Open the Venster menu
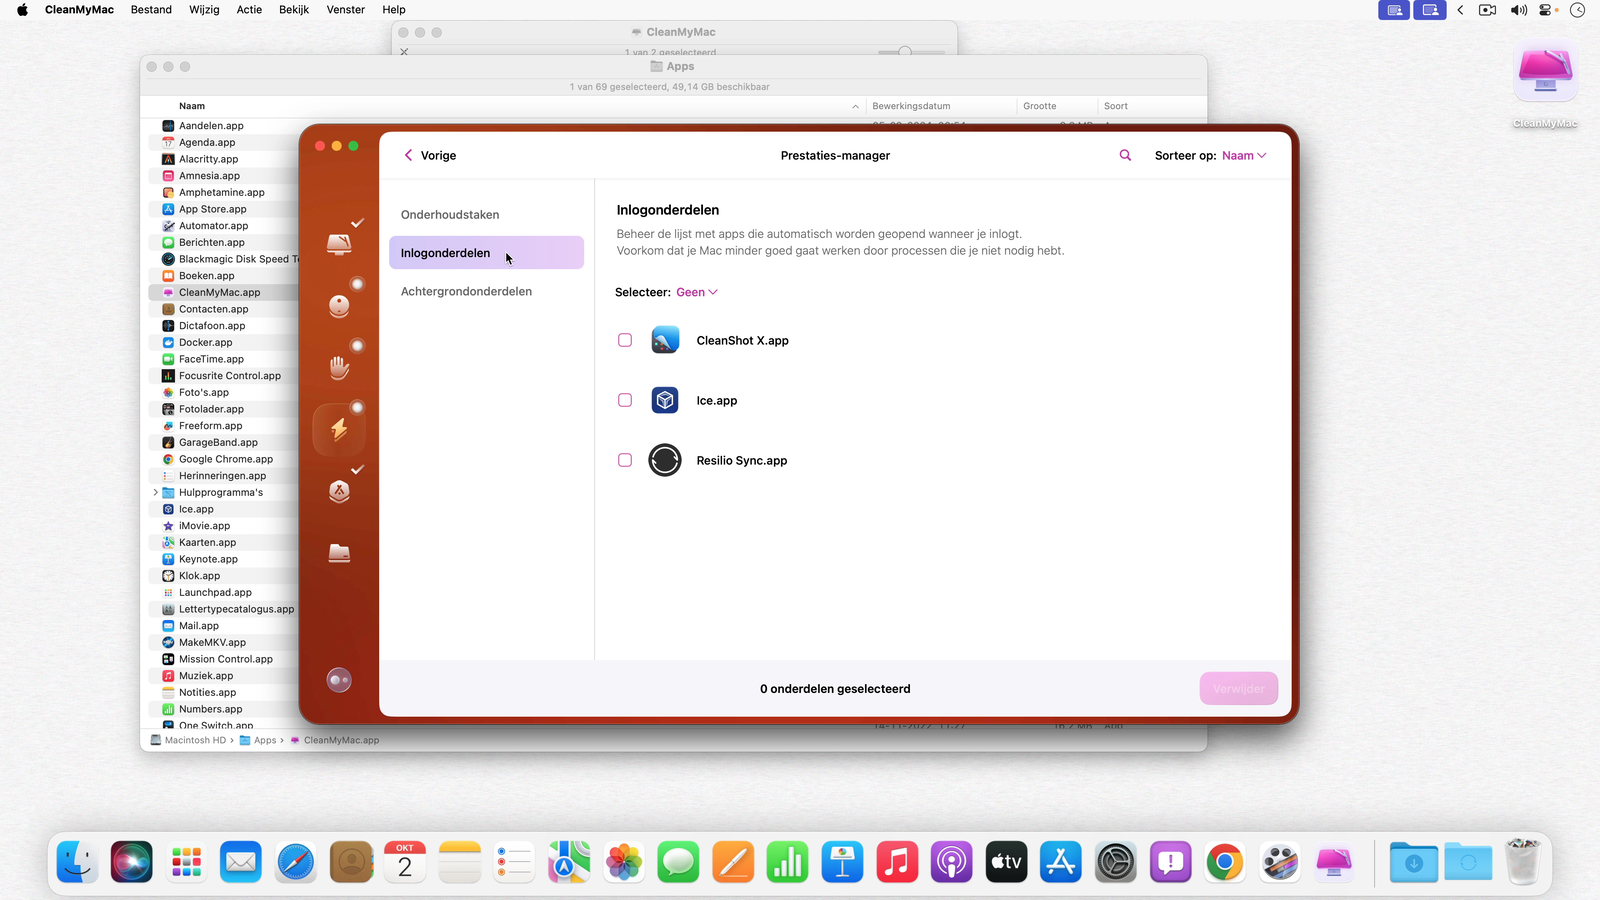This screenshot has height=900, width=1600. (x=346, y=10)
